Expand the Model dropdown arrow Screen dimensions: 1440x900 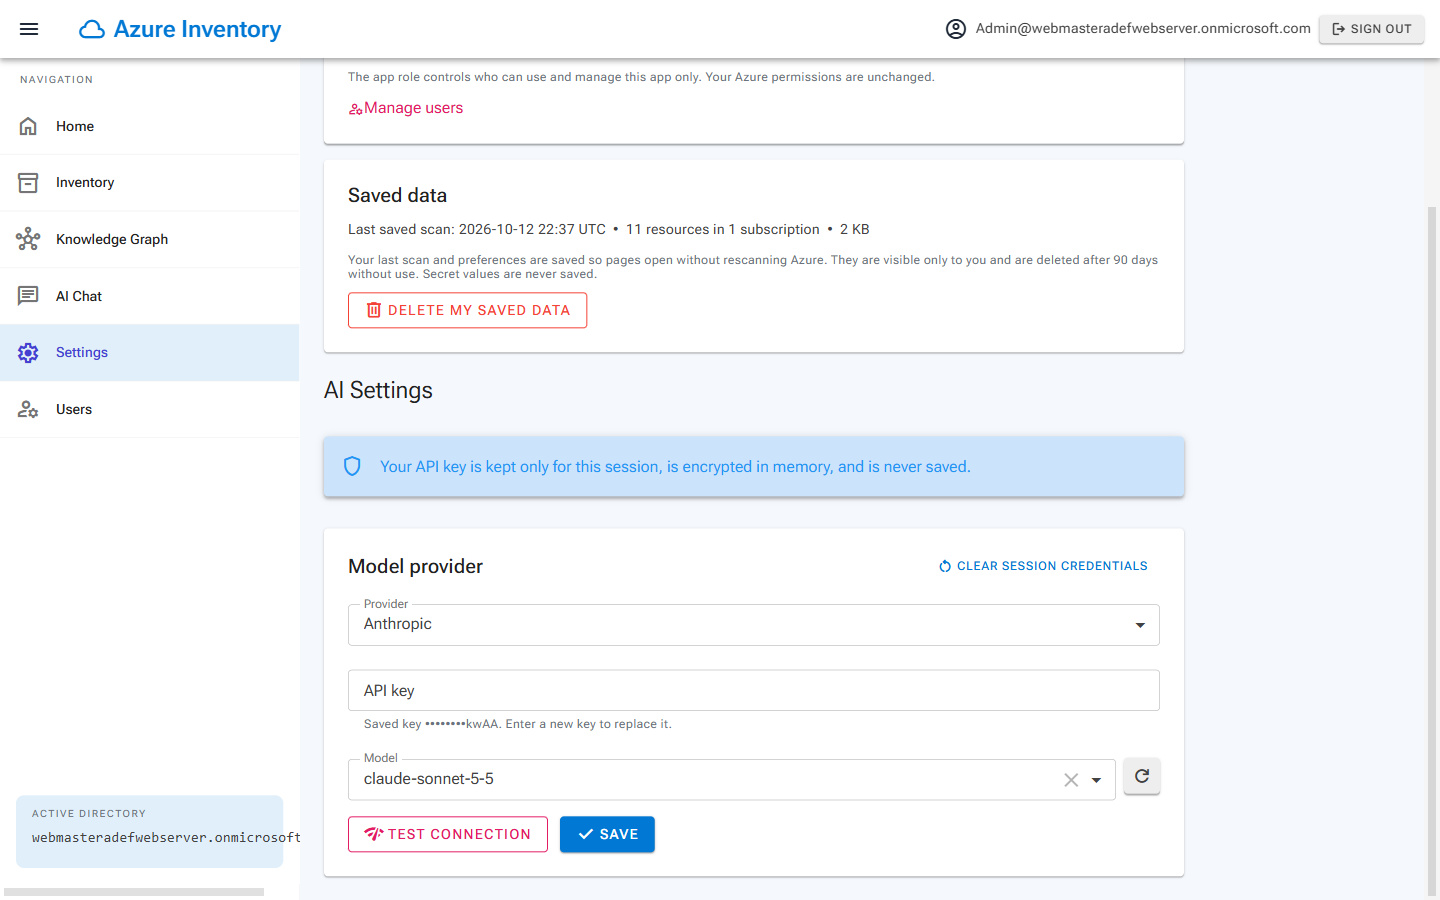(x=1096, y=780)
